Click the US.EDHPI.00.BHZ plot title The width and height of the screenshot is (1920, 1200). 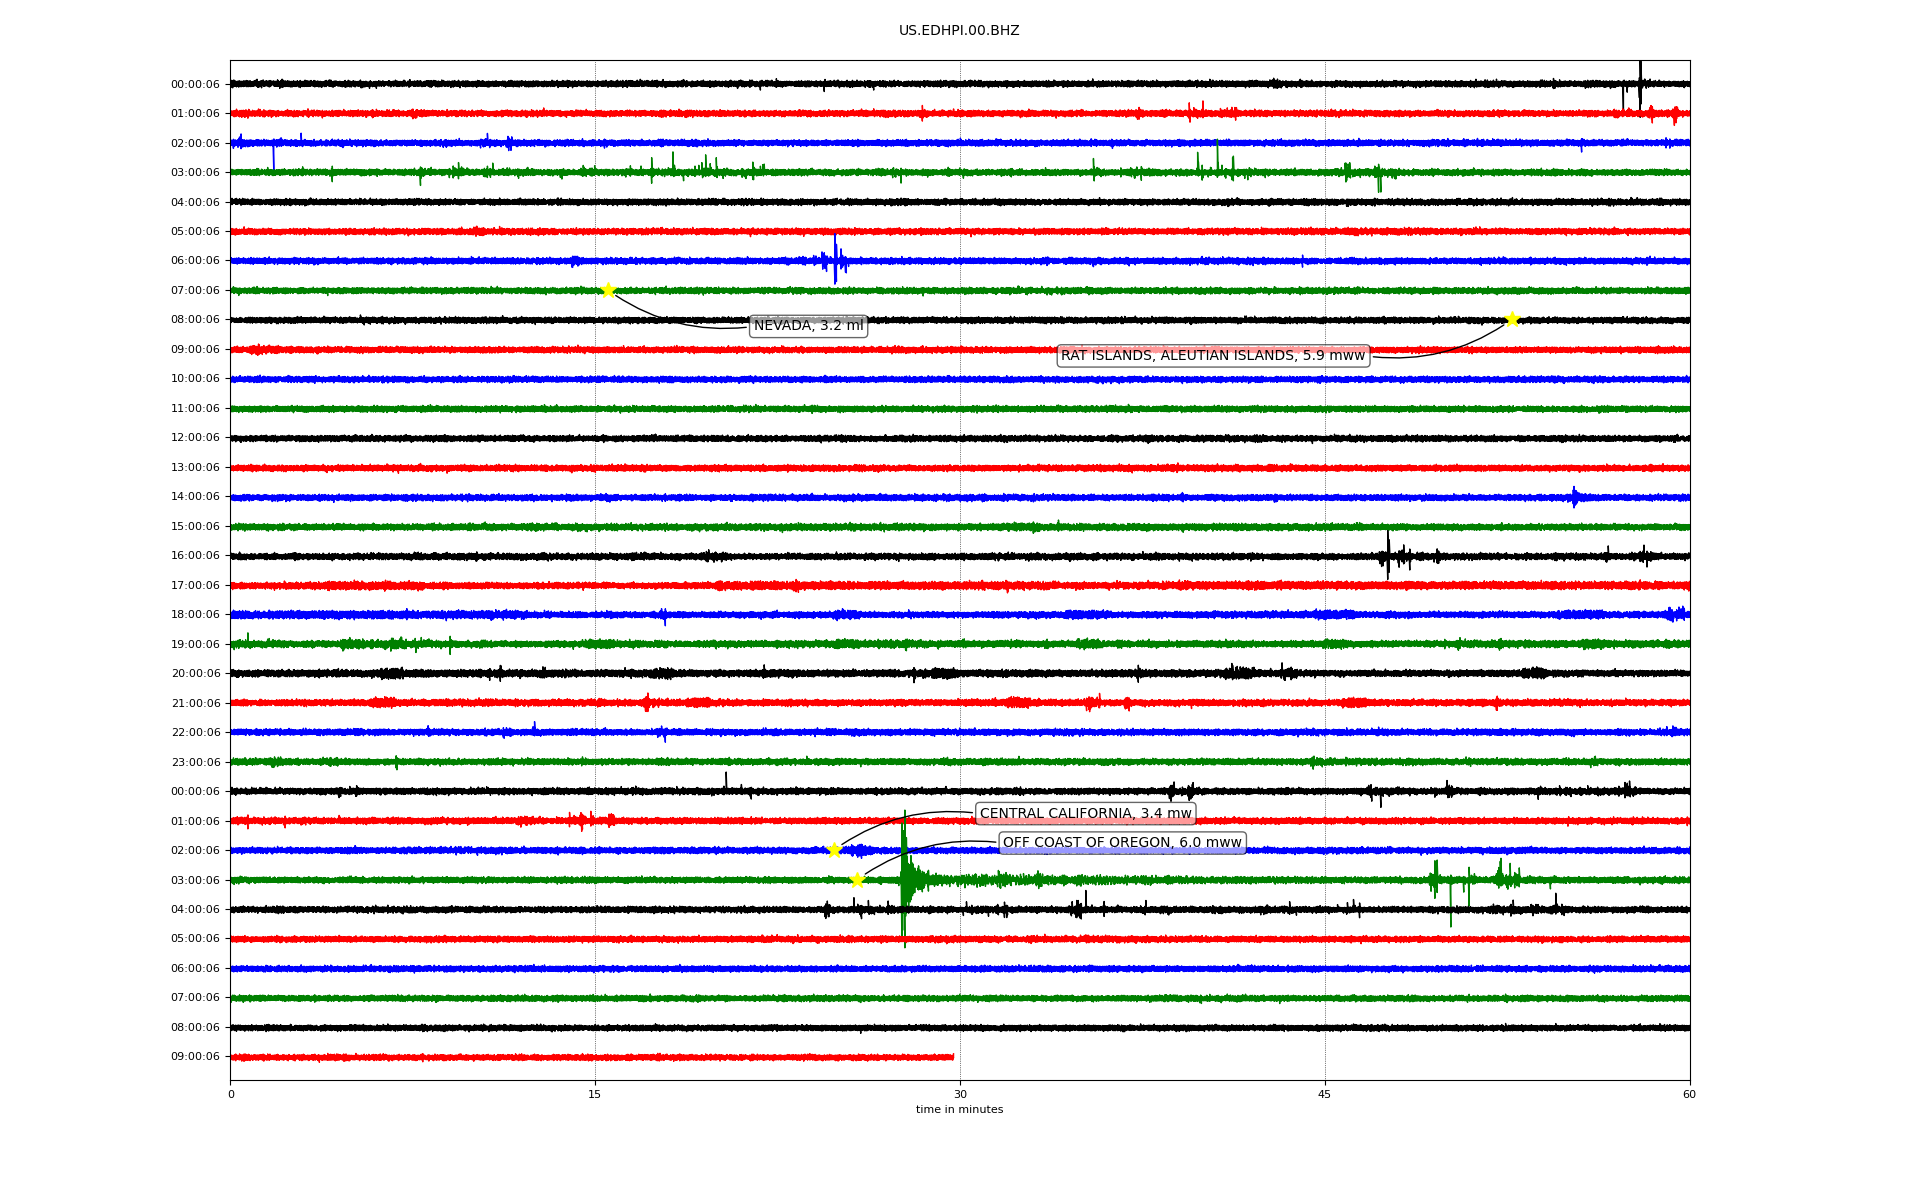click(x=959, y=31)
